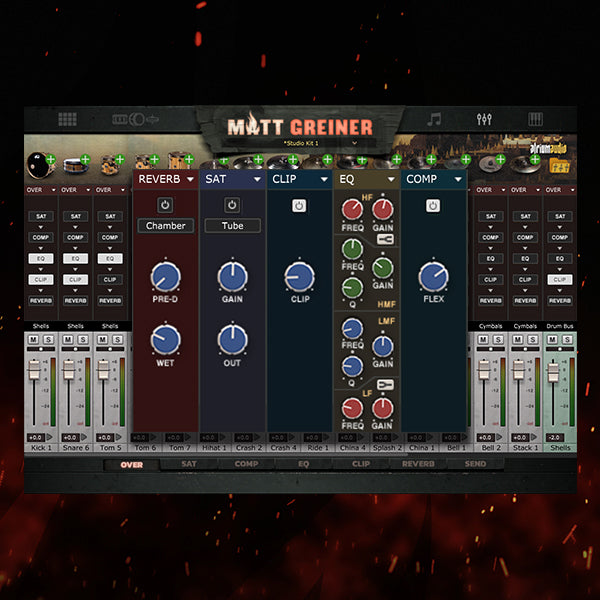Toggle the REVERB module power button
Viewport: 600px width, 600px height.
coord(165,205)
